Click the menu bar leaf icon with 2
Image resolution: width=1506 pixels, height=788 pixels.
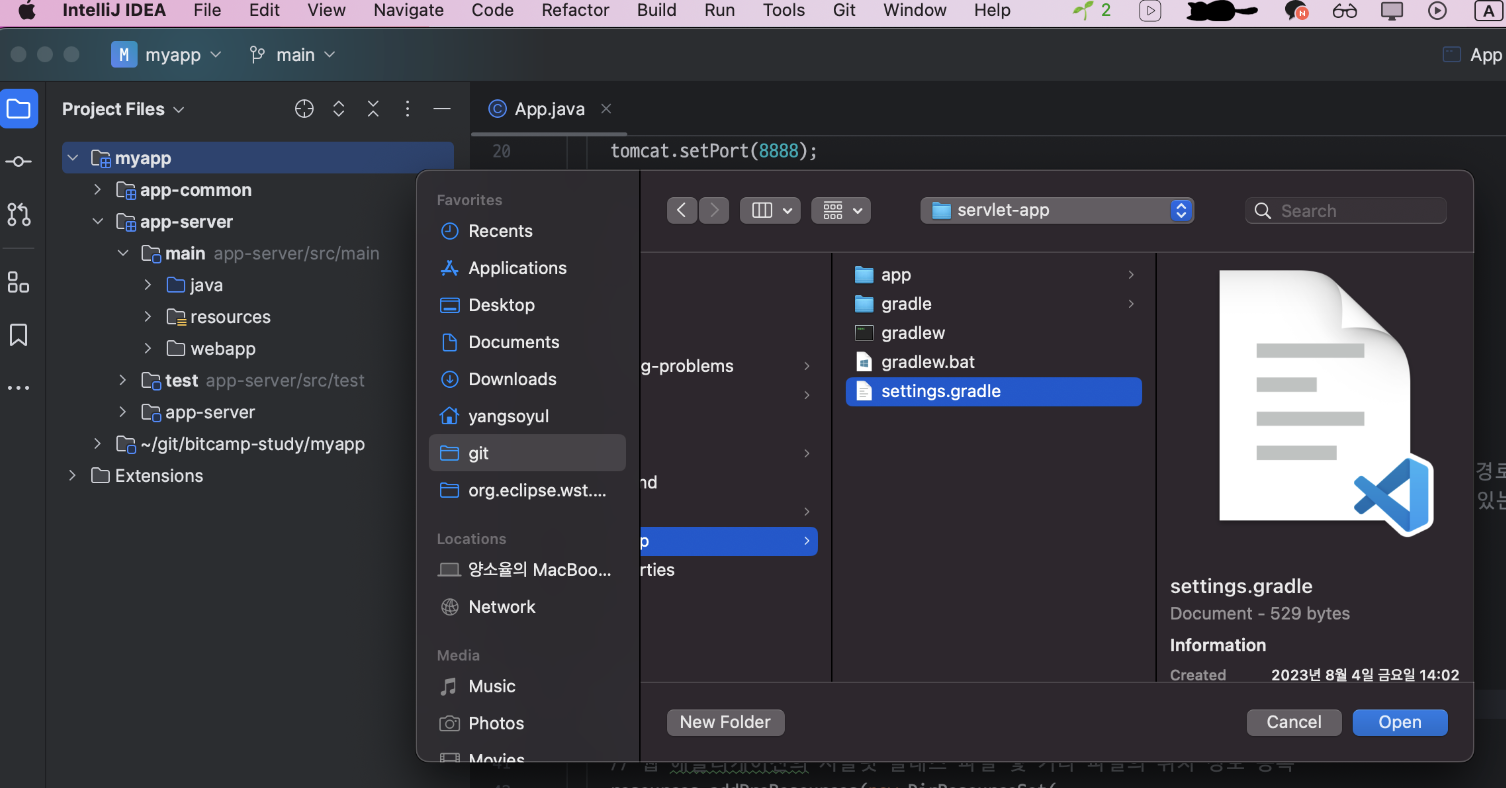coord(1092,11)
